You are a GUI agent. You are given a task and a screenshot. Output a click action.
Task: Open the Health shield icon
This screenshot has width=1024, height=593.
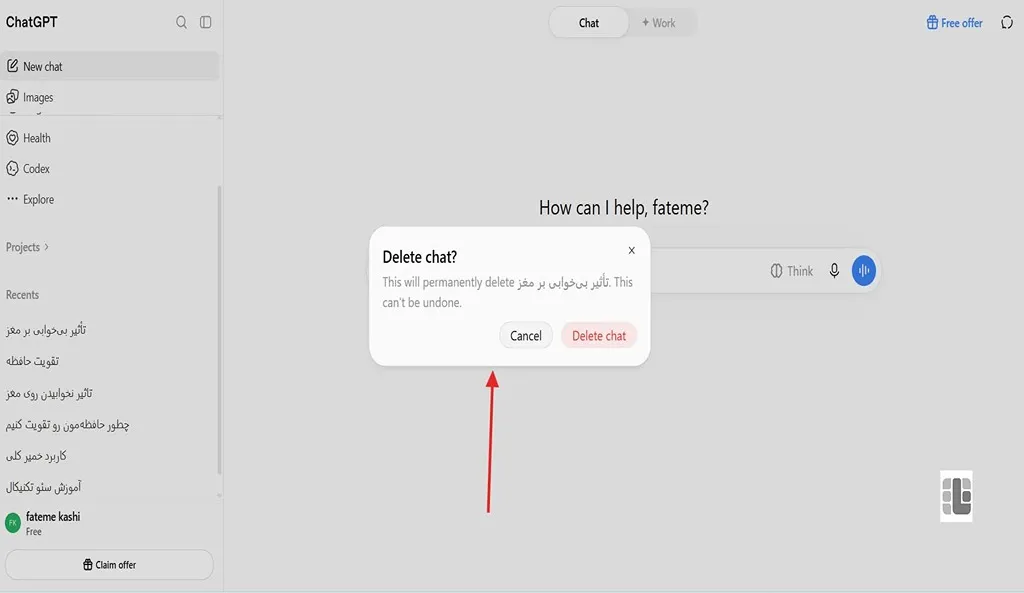tap(12, 138)
